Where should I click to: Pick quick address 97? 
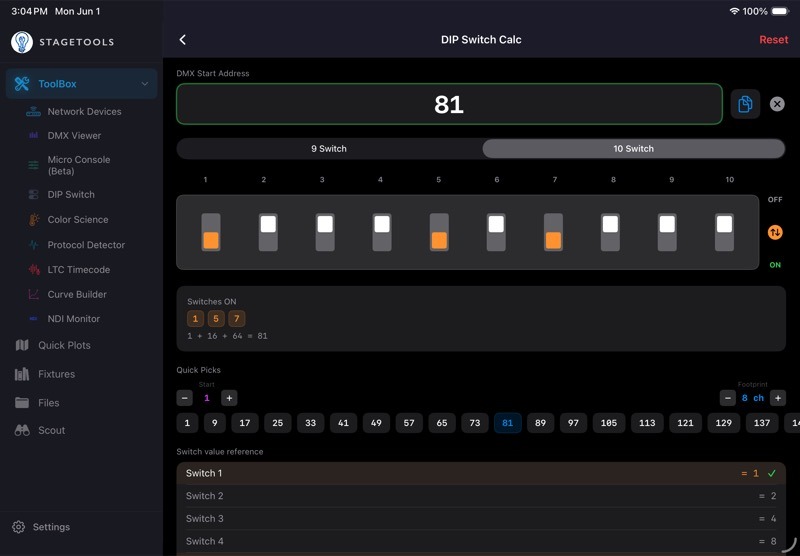point(573,423)
